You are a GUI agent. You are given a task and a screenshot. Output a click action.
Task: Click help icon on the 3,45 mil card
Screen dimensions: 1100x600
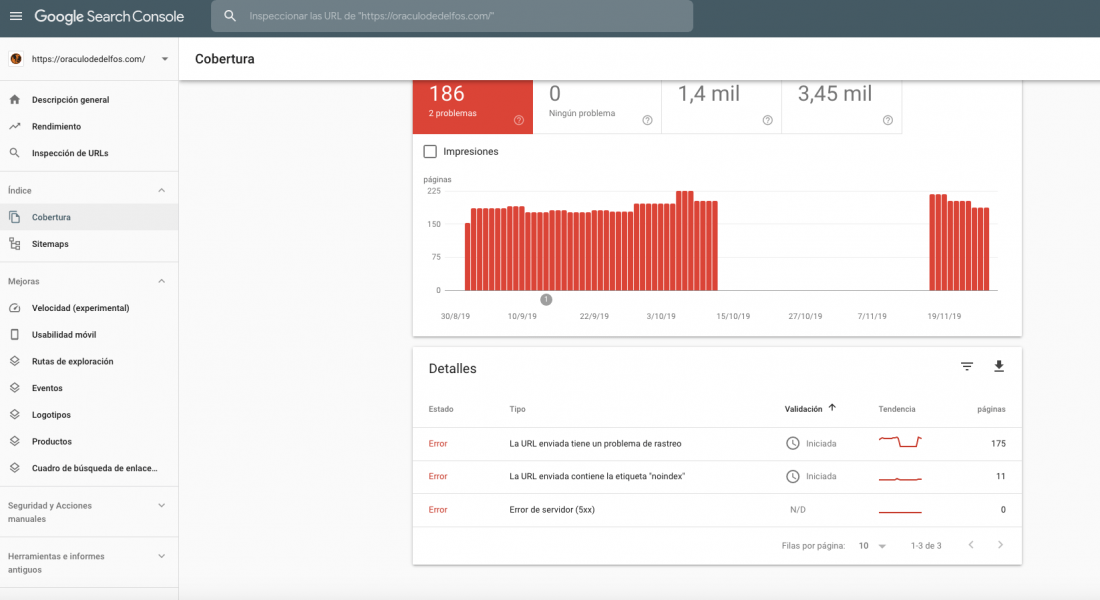click(x=887, y=120)
